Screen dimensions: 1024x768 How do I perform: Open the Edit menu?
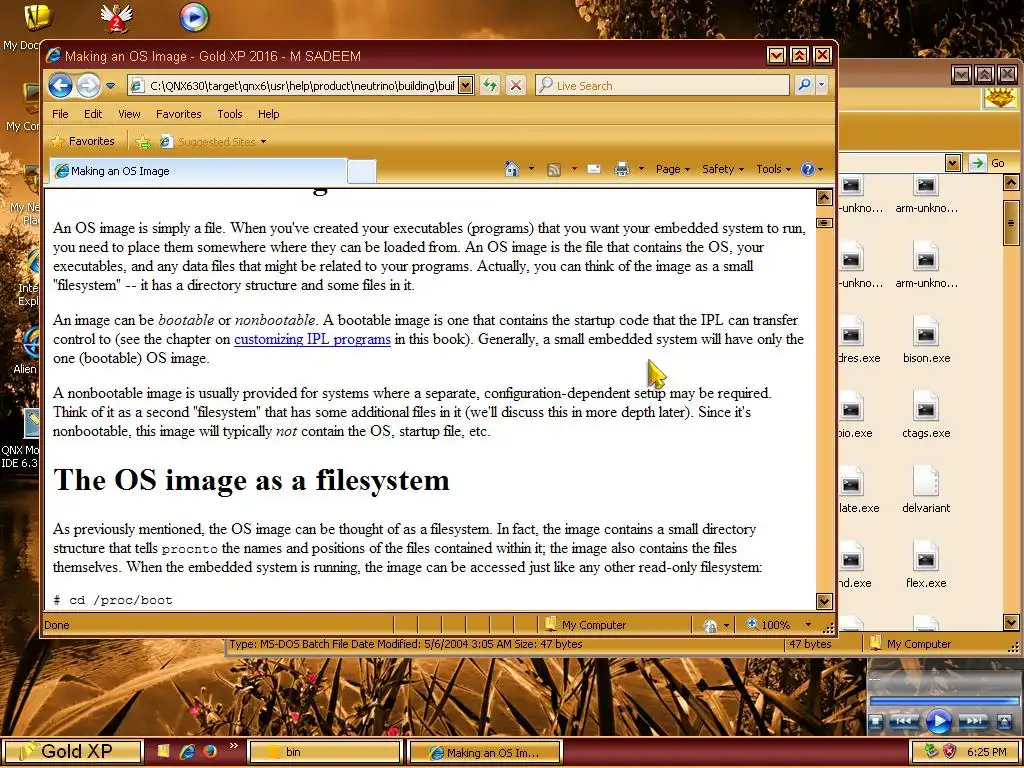(93, 114)
